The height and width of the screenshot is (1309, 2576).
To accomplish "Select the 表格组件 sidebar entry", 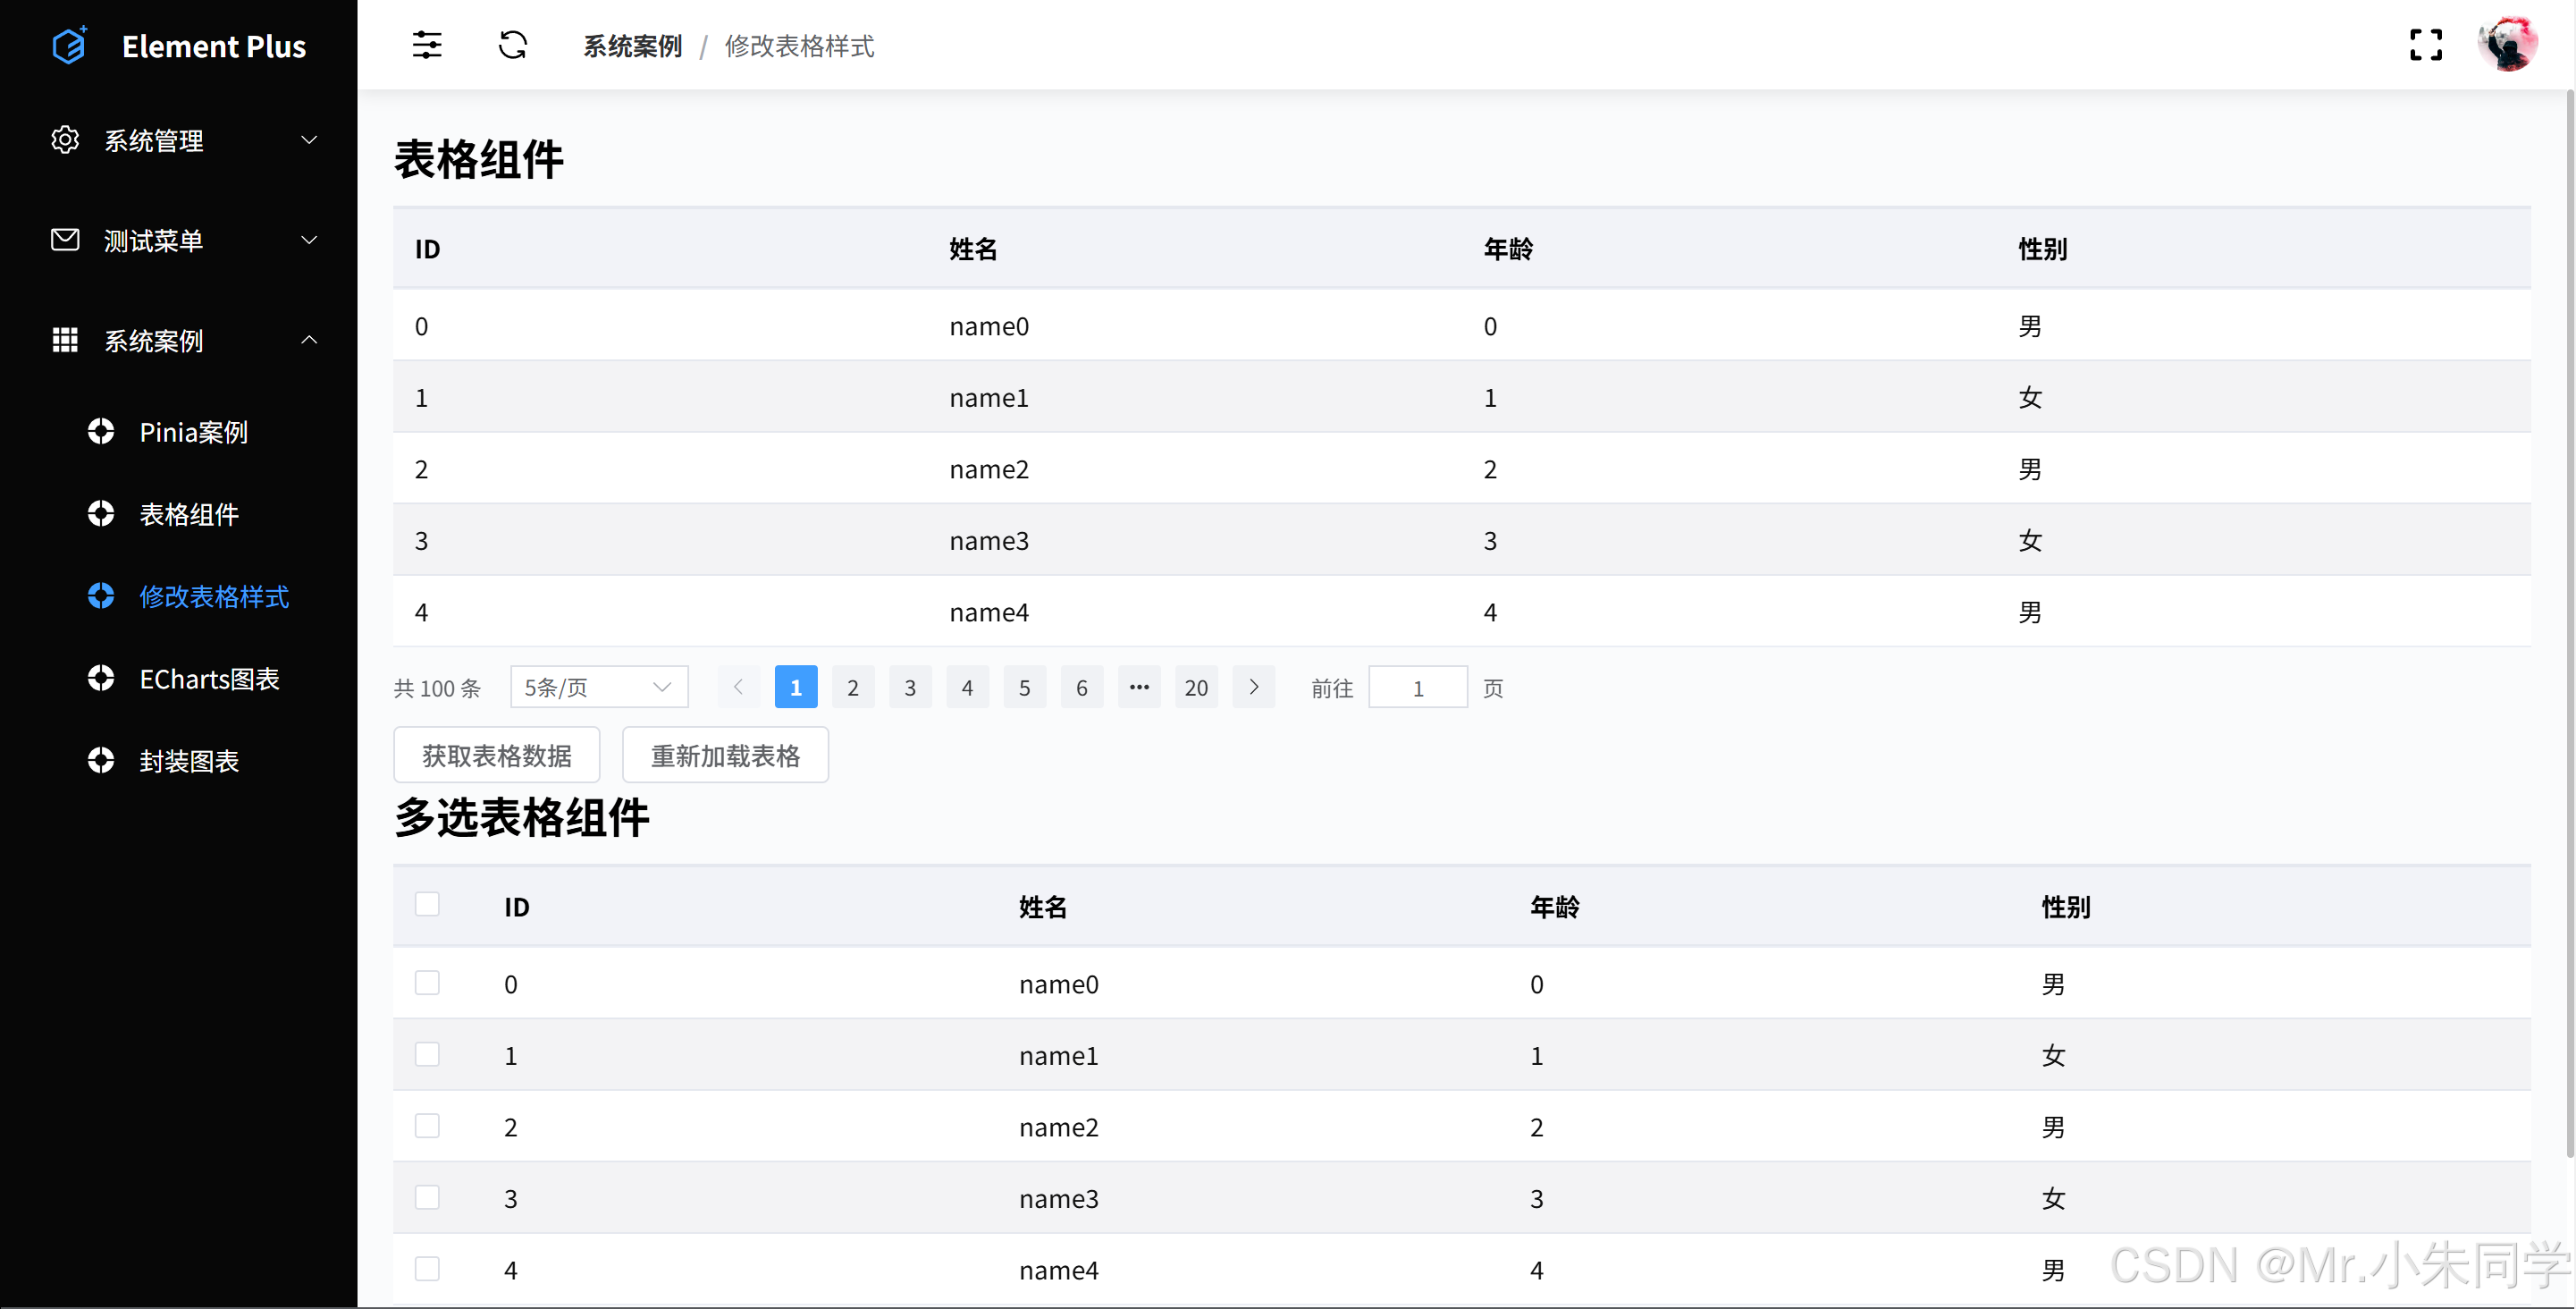I will (x=189, y=514).
